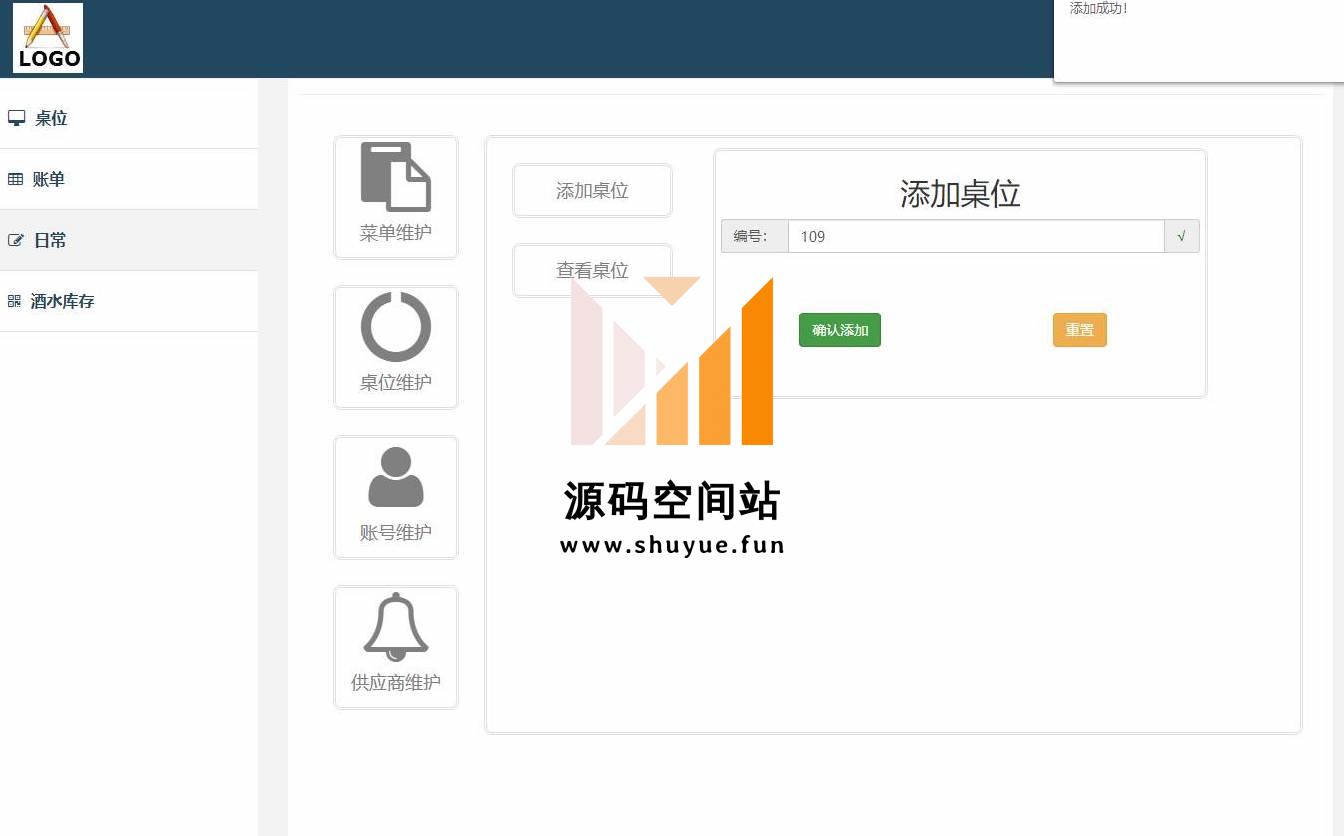Click the monitor icon beside 桌位
Screen dimensions: 1344x836
16,118
